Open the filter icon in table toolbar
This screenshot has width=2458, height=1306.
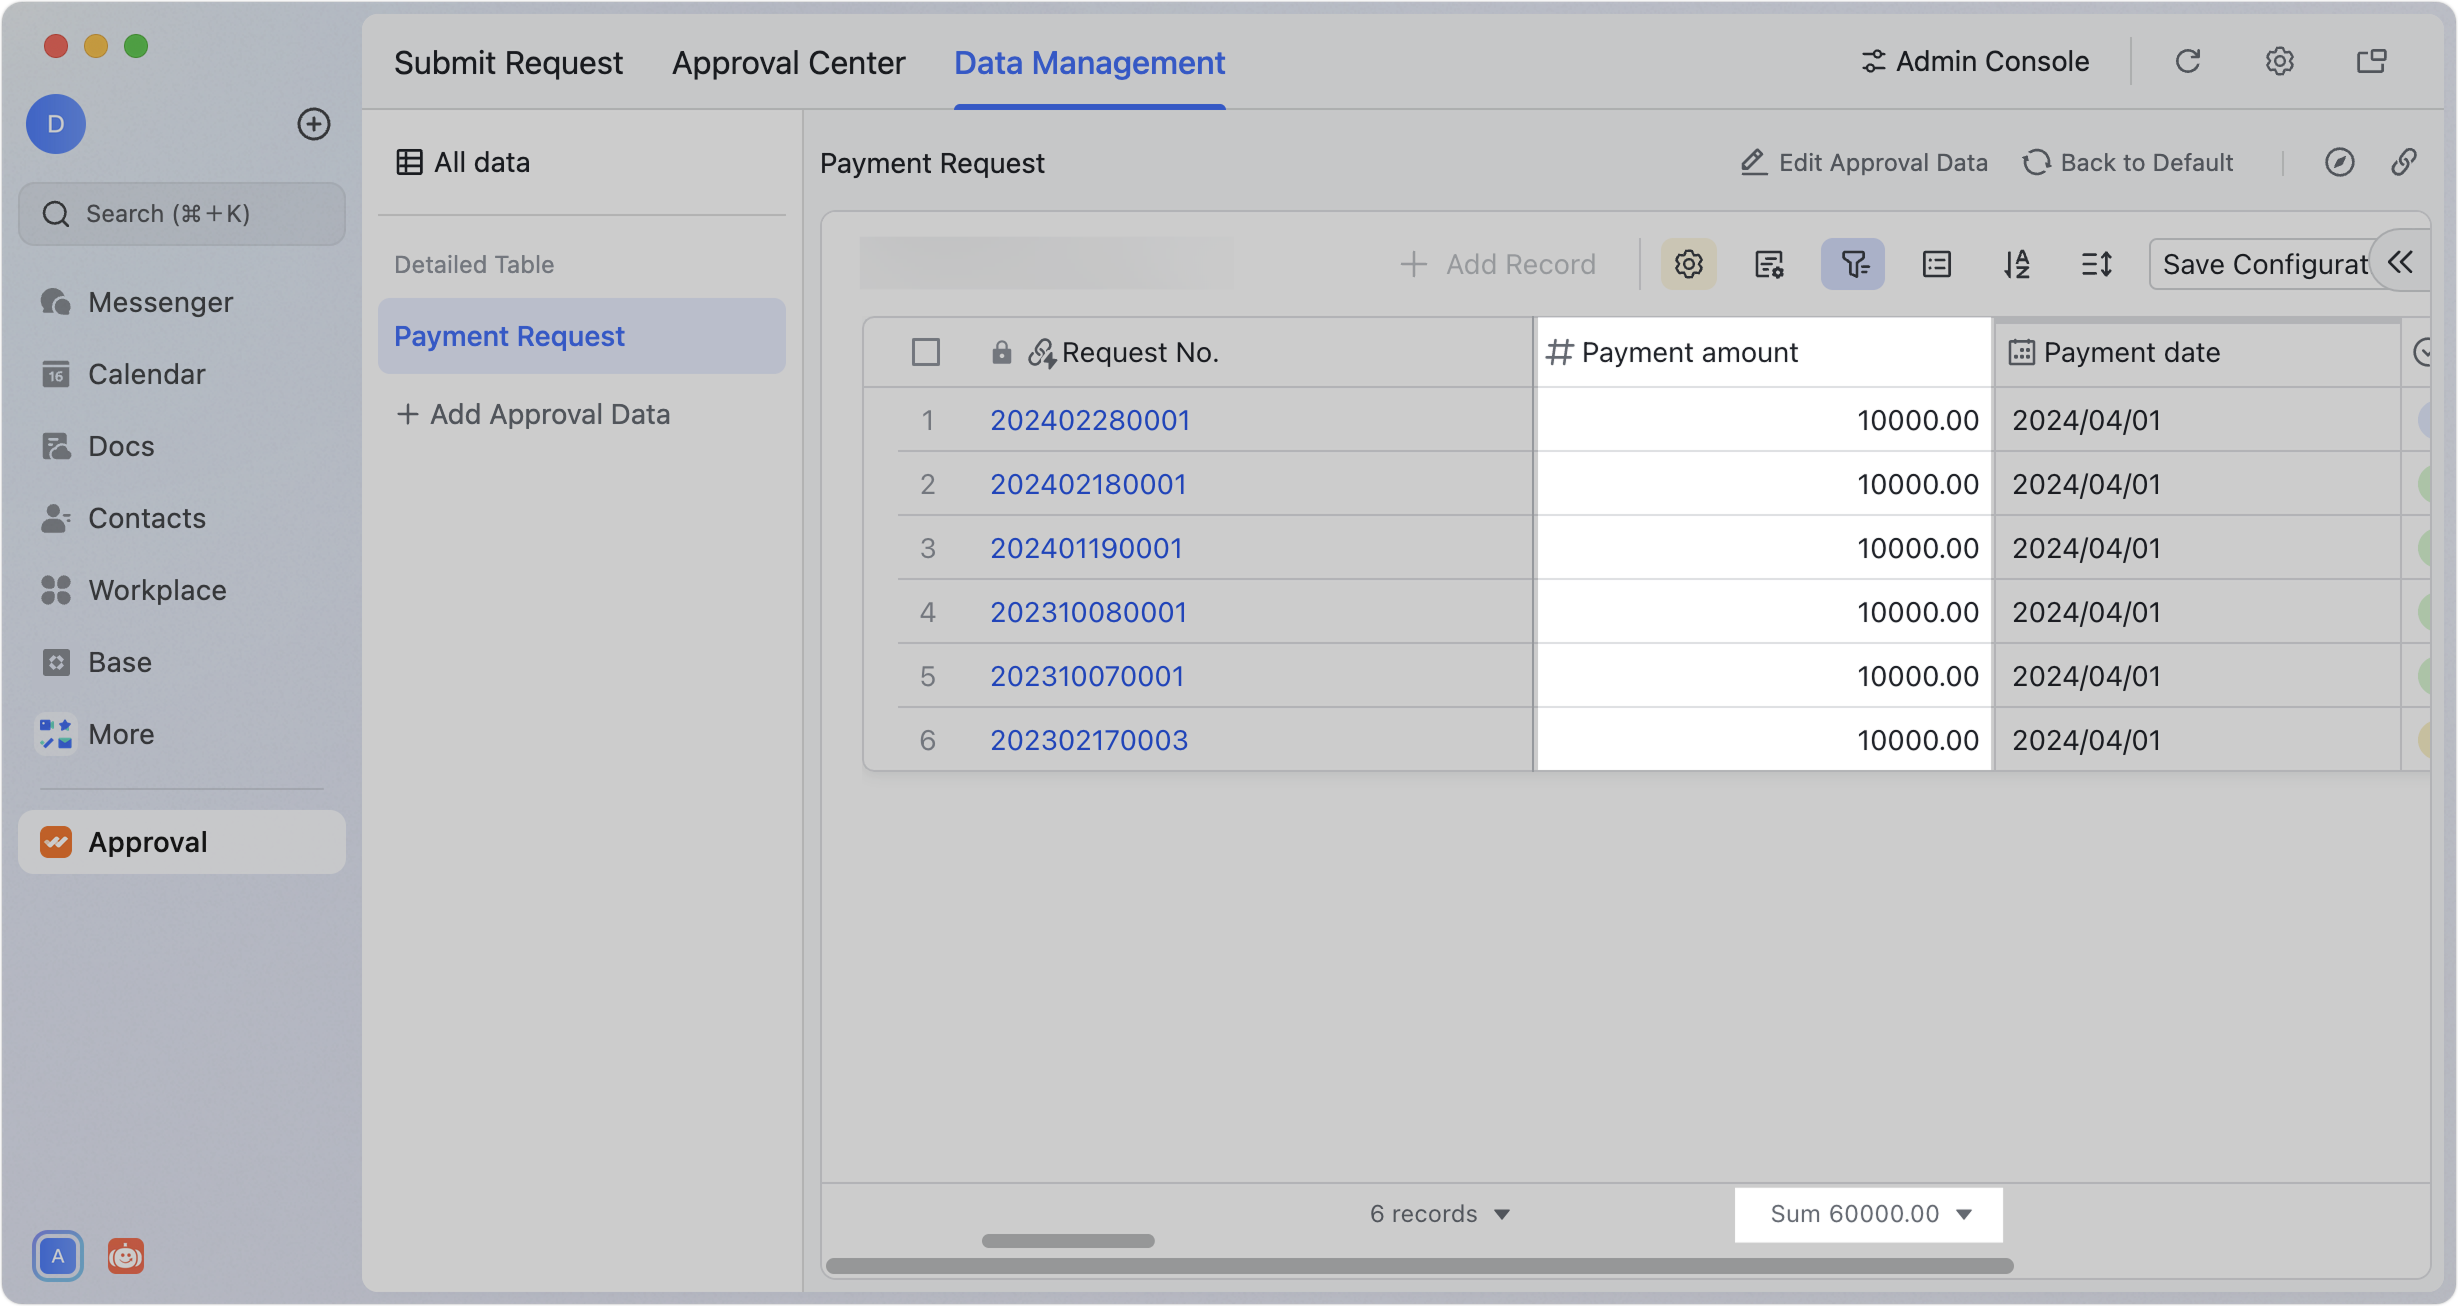click(1853, 264)
